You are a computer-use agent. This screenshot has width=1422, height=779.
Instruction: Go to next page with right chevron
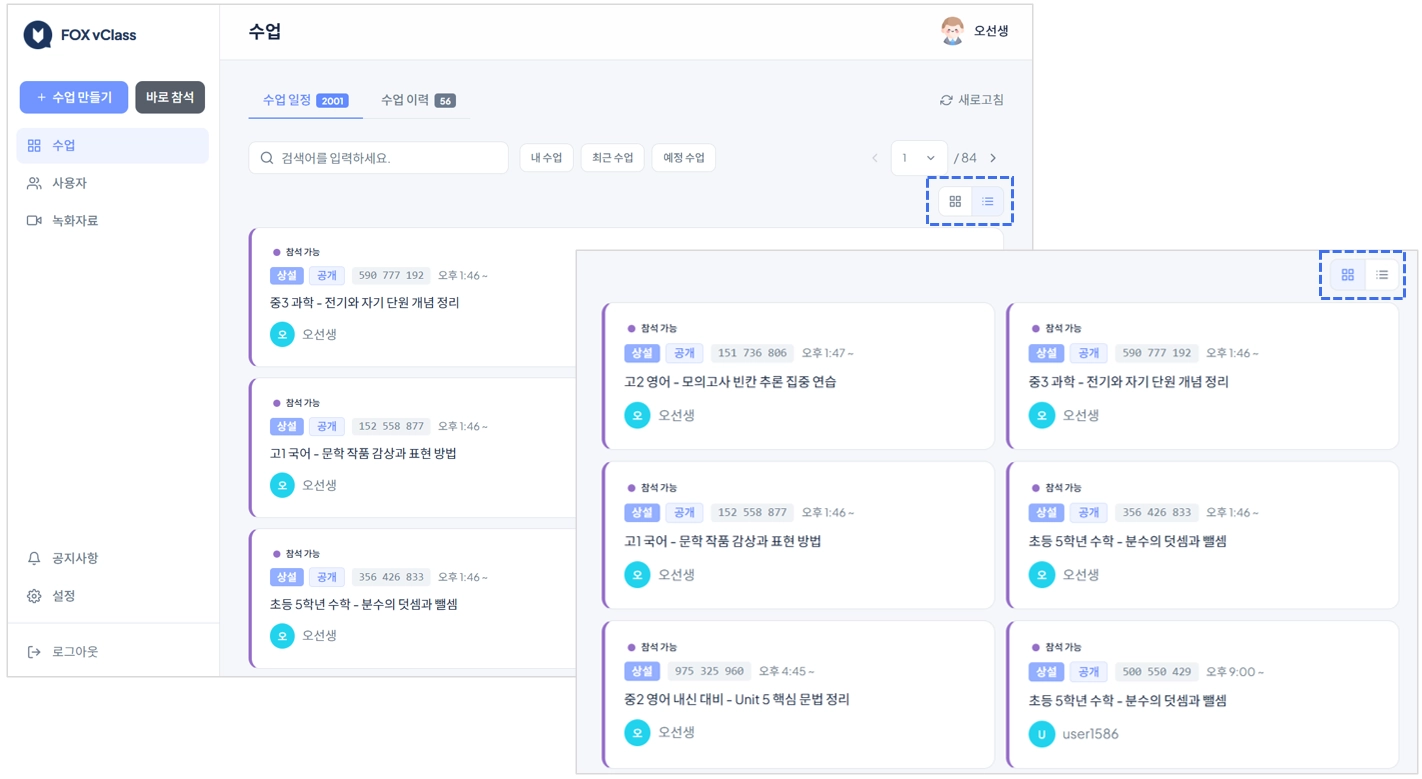993,158
